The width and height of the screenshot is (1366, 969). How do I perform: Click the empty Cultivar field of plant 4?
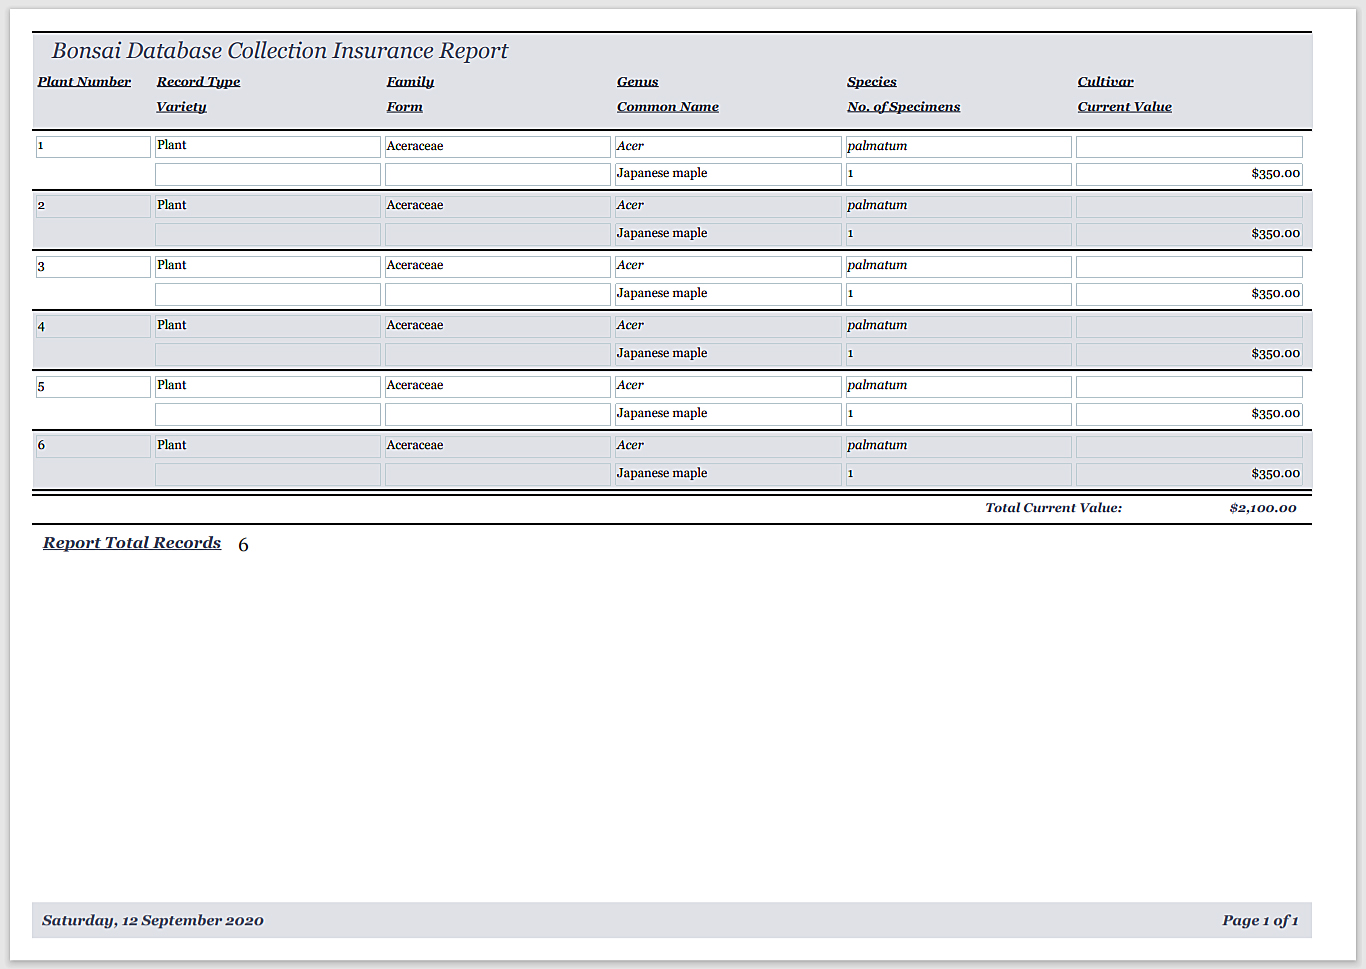(1189, 326)
